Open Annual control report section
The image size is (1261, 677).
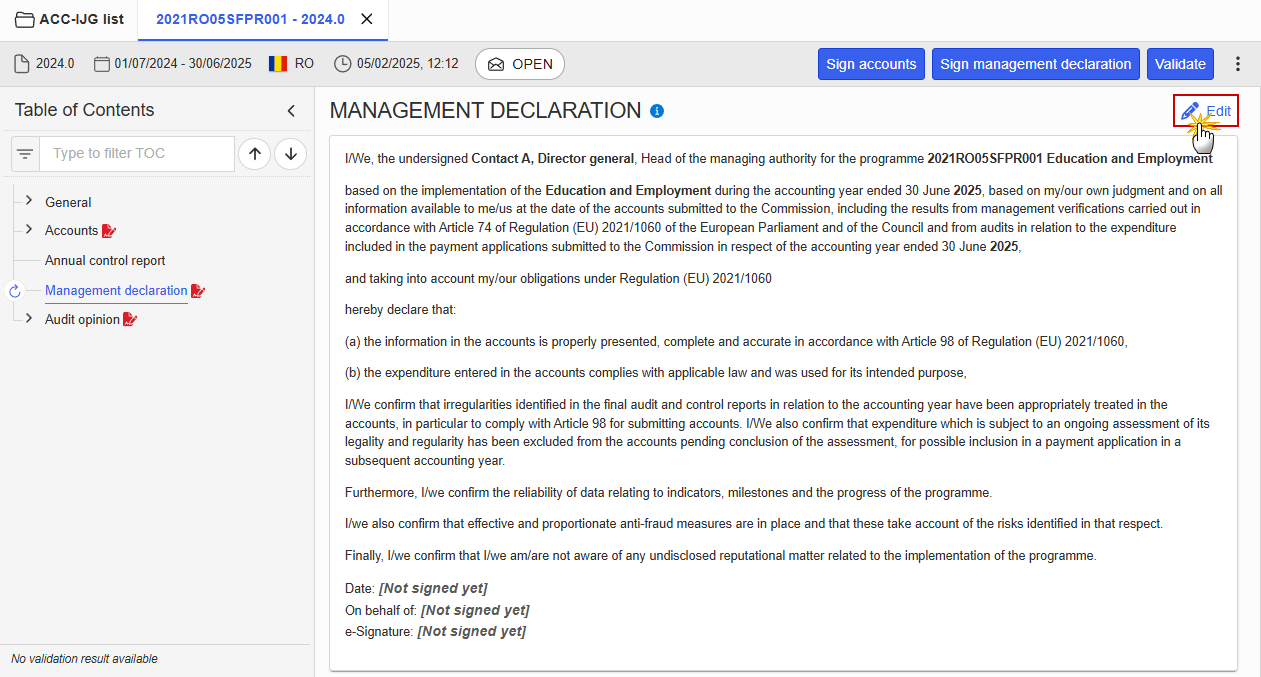(x=105, y=260)
